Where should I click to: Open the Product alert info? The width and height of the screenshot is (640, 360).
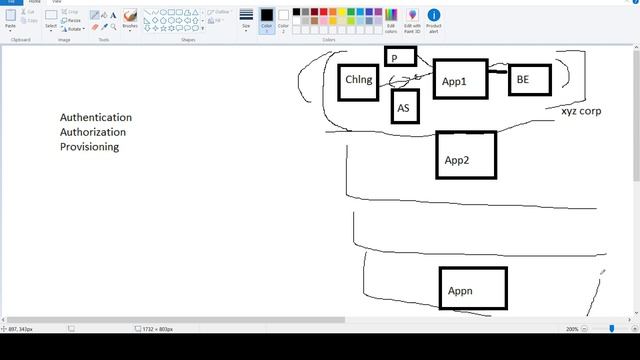tap(433, 21)
